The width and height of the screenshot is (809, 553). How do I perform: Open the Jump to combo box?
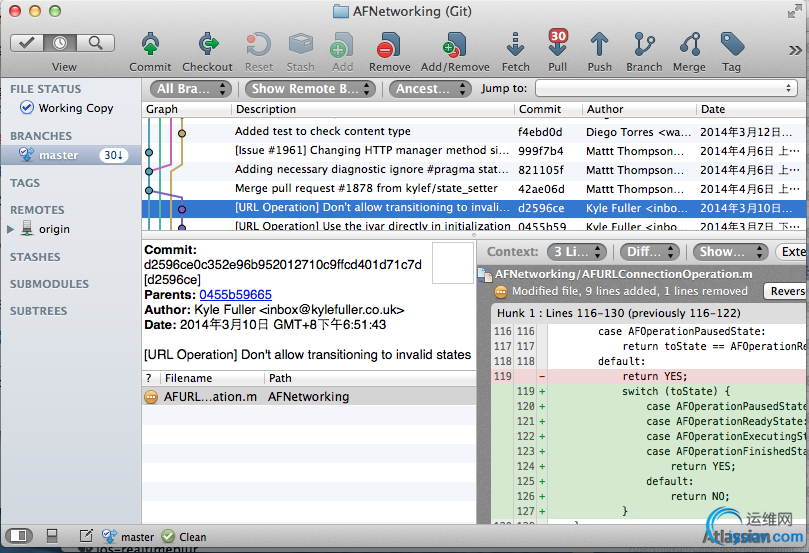tap(666, 88)
